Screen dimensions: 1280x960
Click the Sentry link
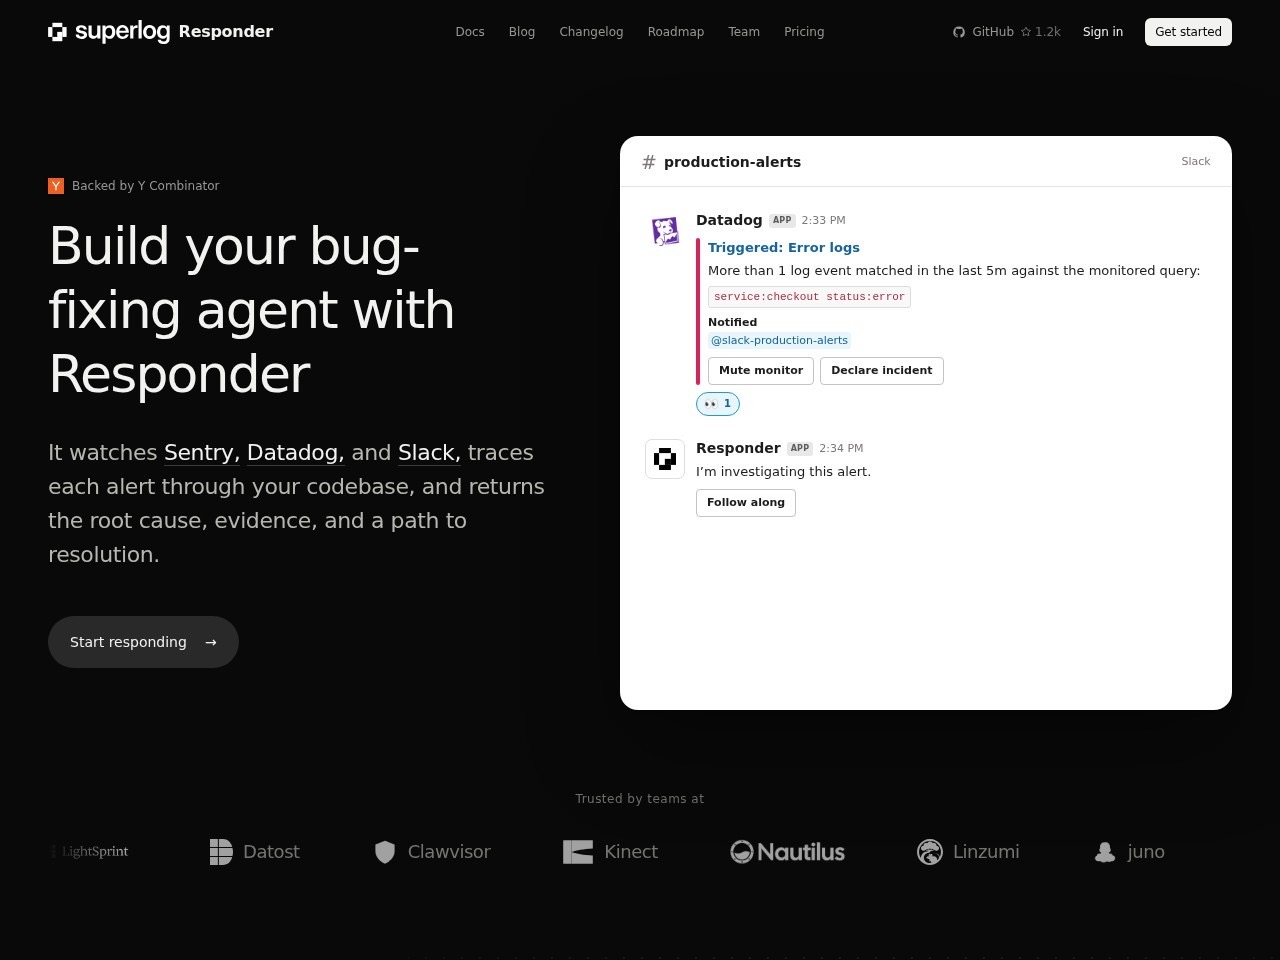pos(202,453)
